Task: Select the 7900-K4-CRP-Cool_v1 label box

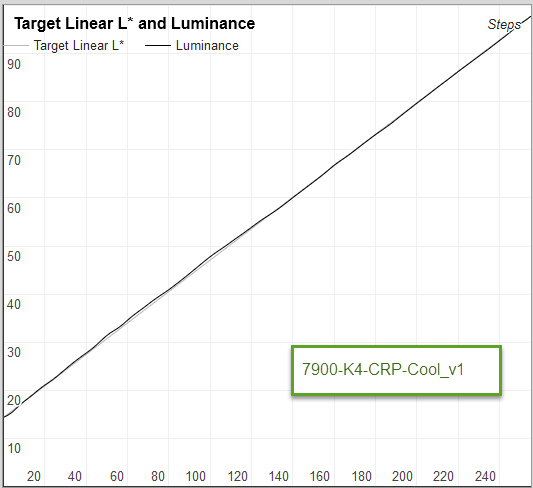Action: click(x=396, y=370)
